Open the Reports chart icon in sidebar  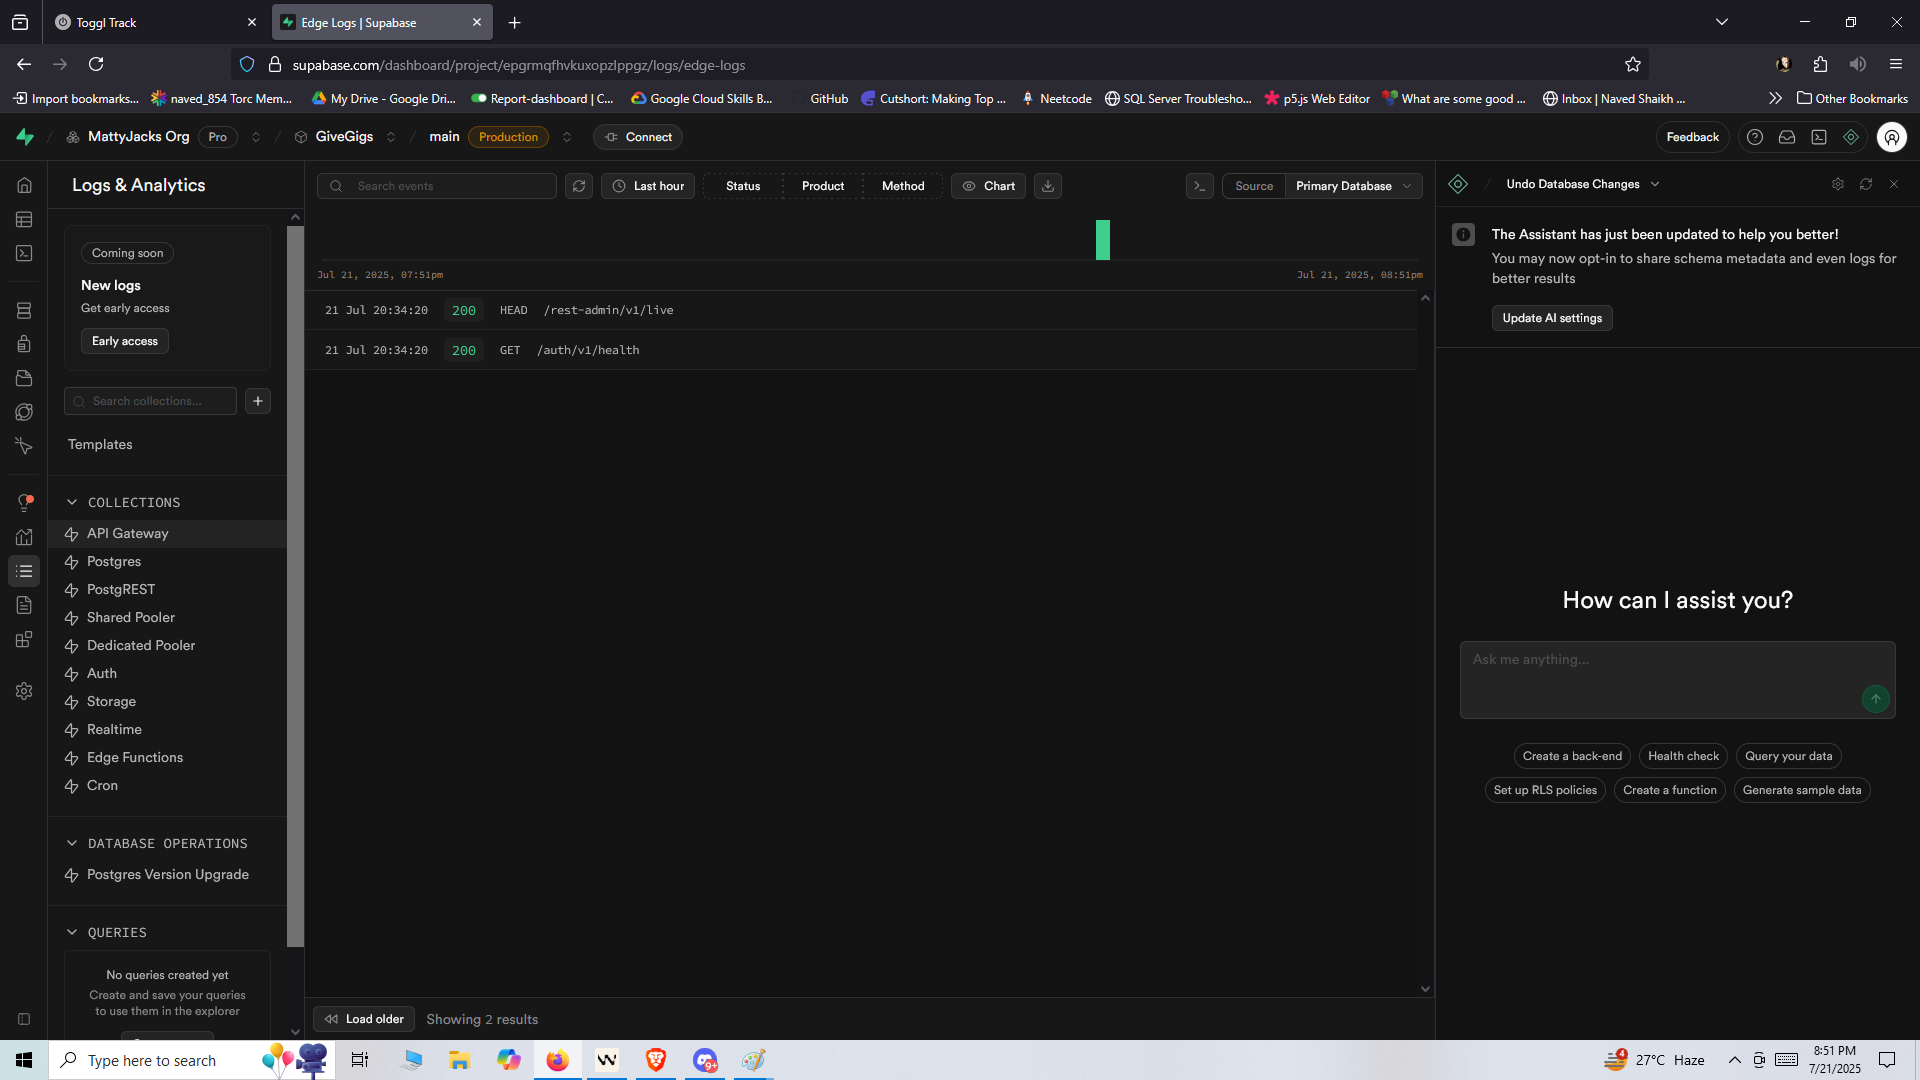[x=24, y=537]
